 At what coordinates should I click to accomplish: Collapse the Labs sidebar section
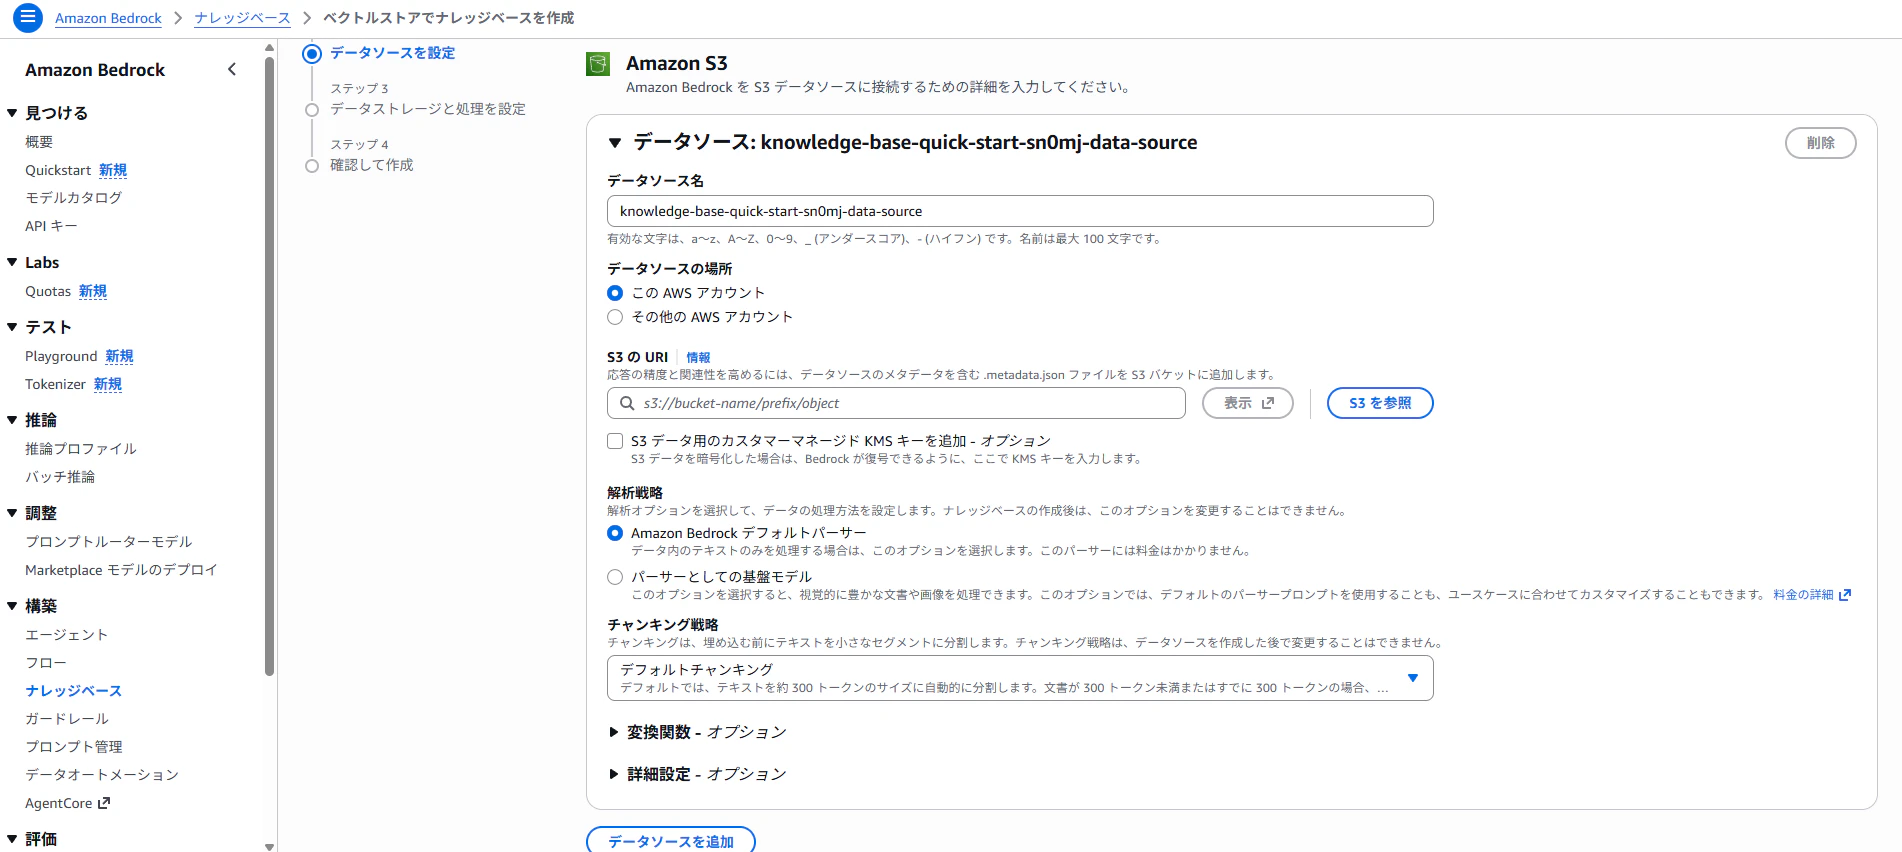coord(12,262)
